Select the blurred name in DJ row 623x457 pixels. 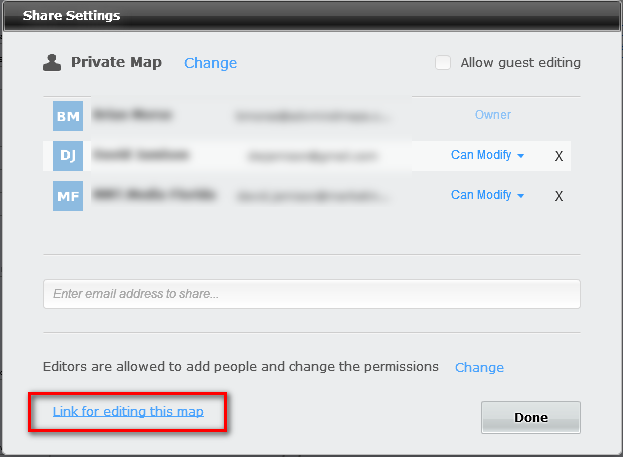[141, 156]
